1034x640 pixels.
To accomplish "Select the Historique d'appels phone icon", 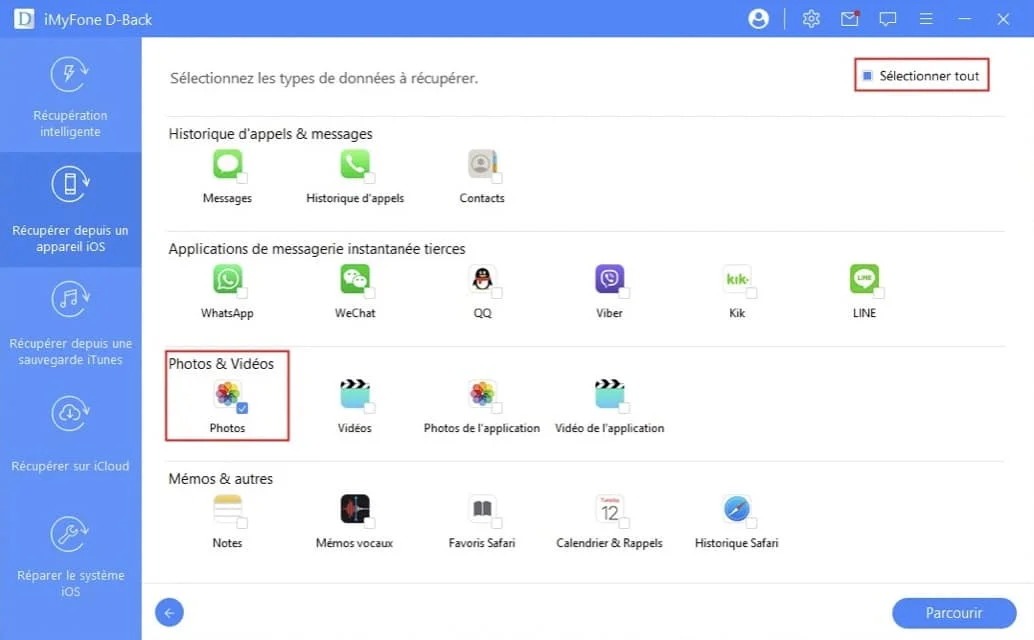I will coord(355,163).
